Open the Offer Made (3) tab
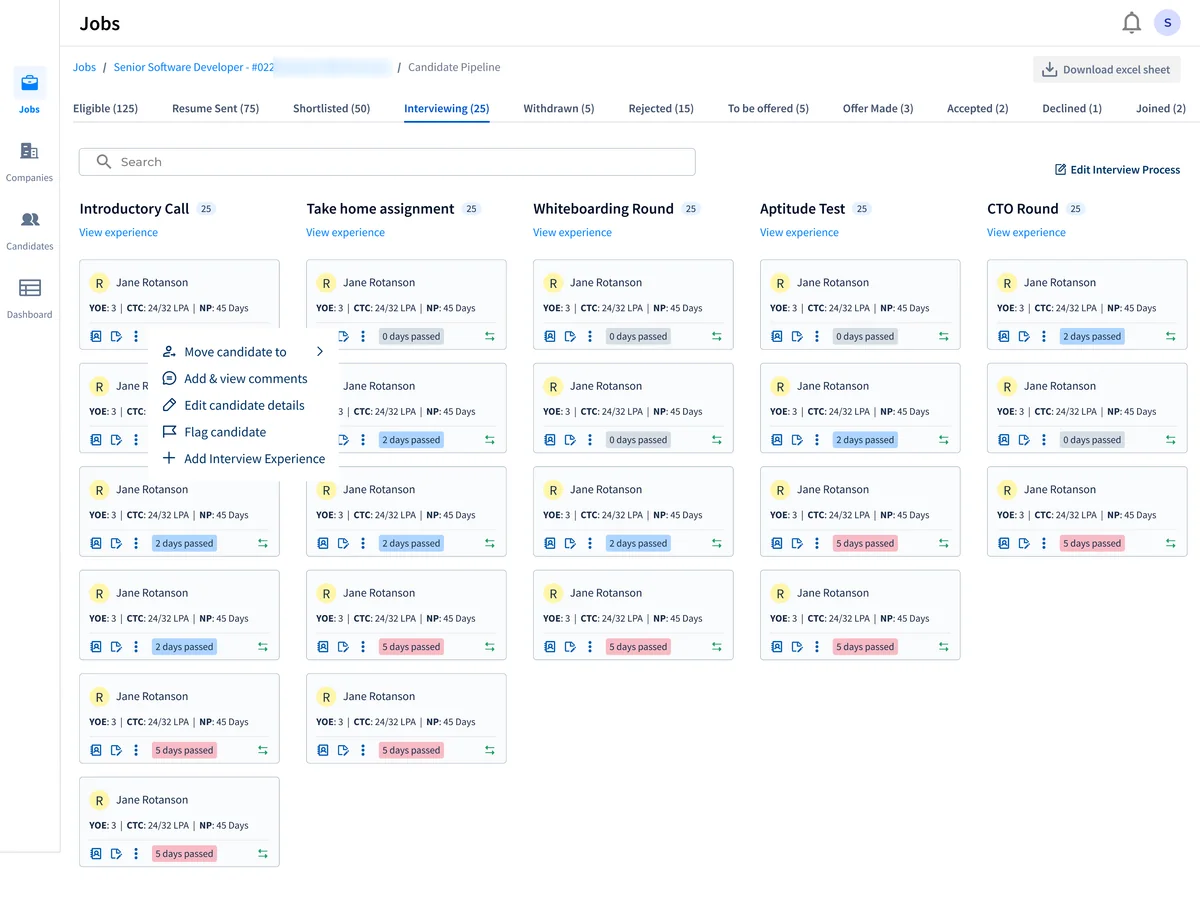Viewport: 1200px width, 897px height. pos(878,108)
